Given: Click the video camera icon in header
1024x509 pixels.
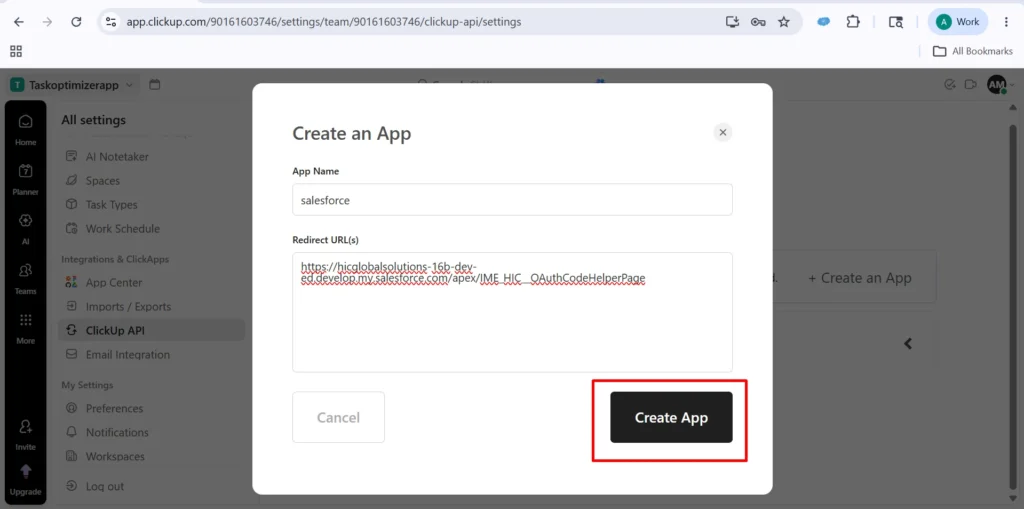Looking at the screenshot, I should tap(970, 84).
